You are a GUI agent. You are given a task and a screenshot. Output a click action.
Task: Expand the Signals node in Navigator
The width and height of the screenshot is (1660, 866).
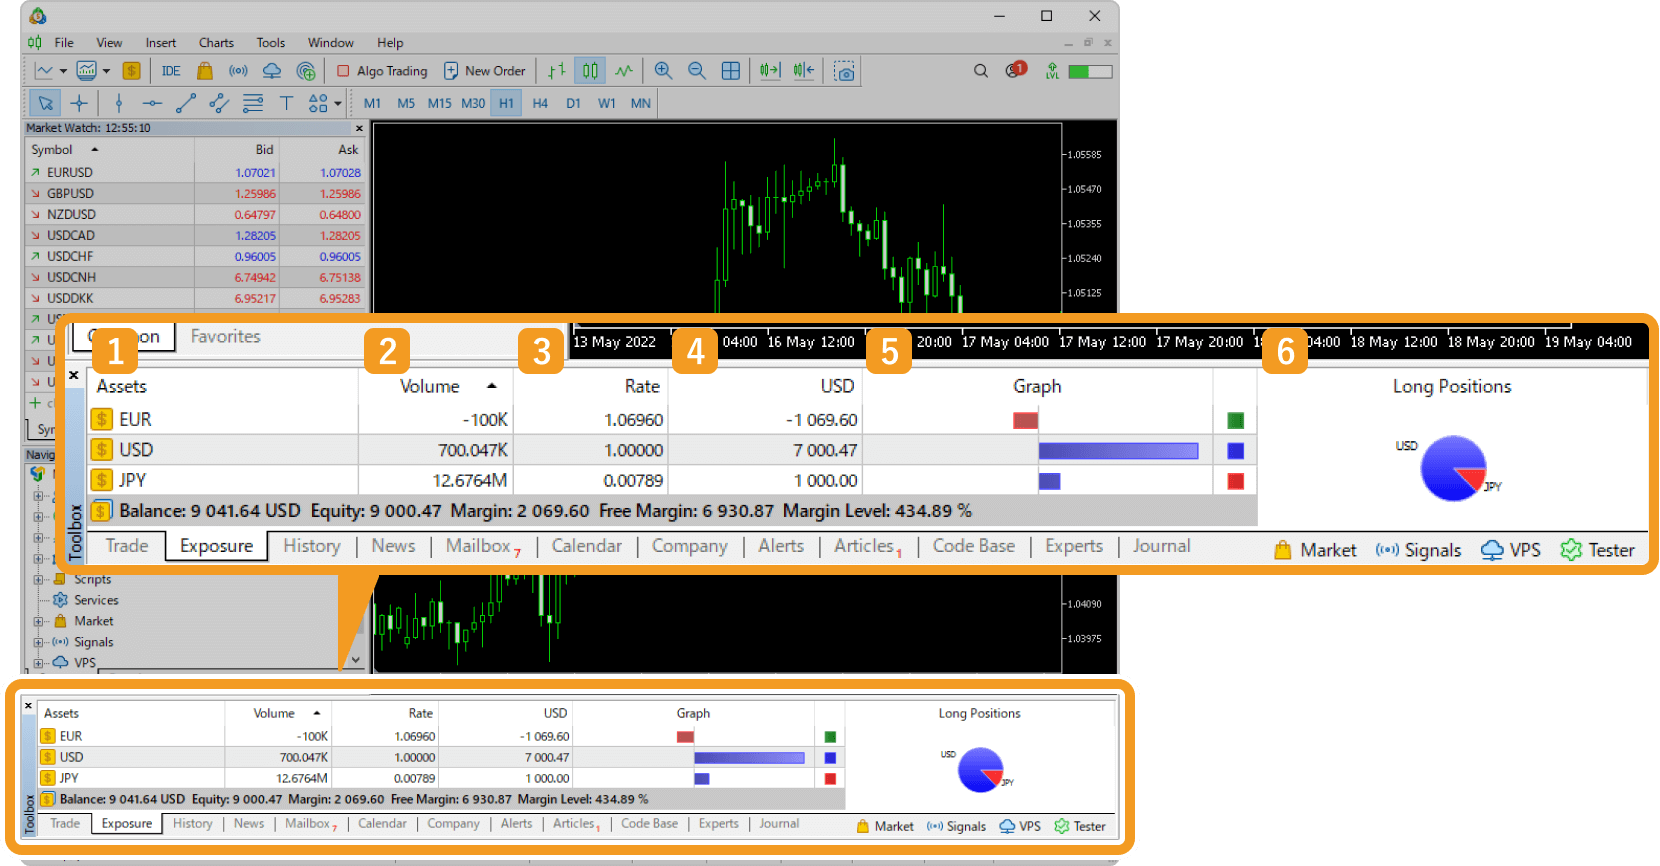(x=39, y=642)
